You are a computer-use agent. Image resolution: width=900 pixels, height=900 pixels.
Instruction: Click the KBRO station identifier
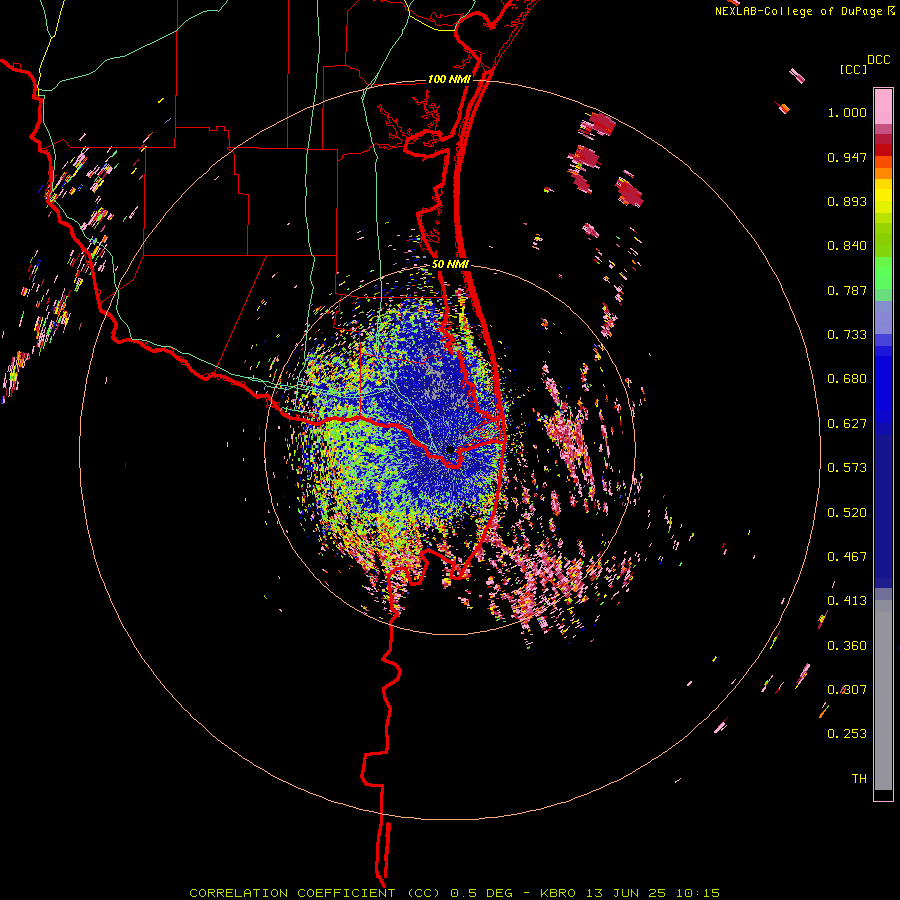click(557, 893)
